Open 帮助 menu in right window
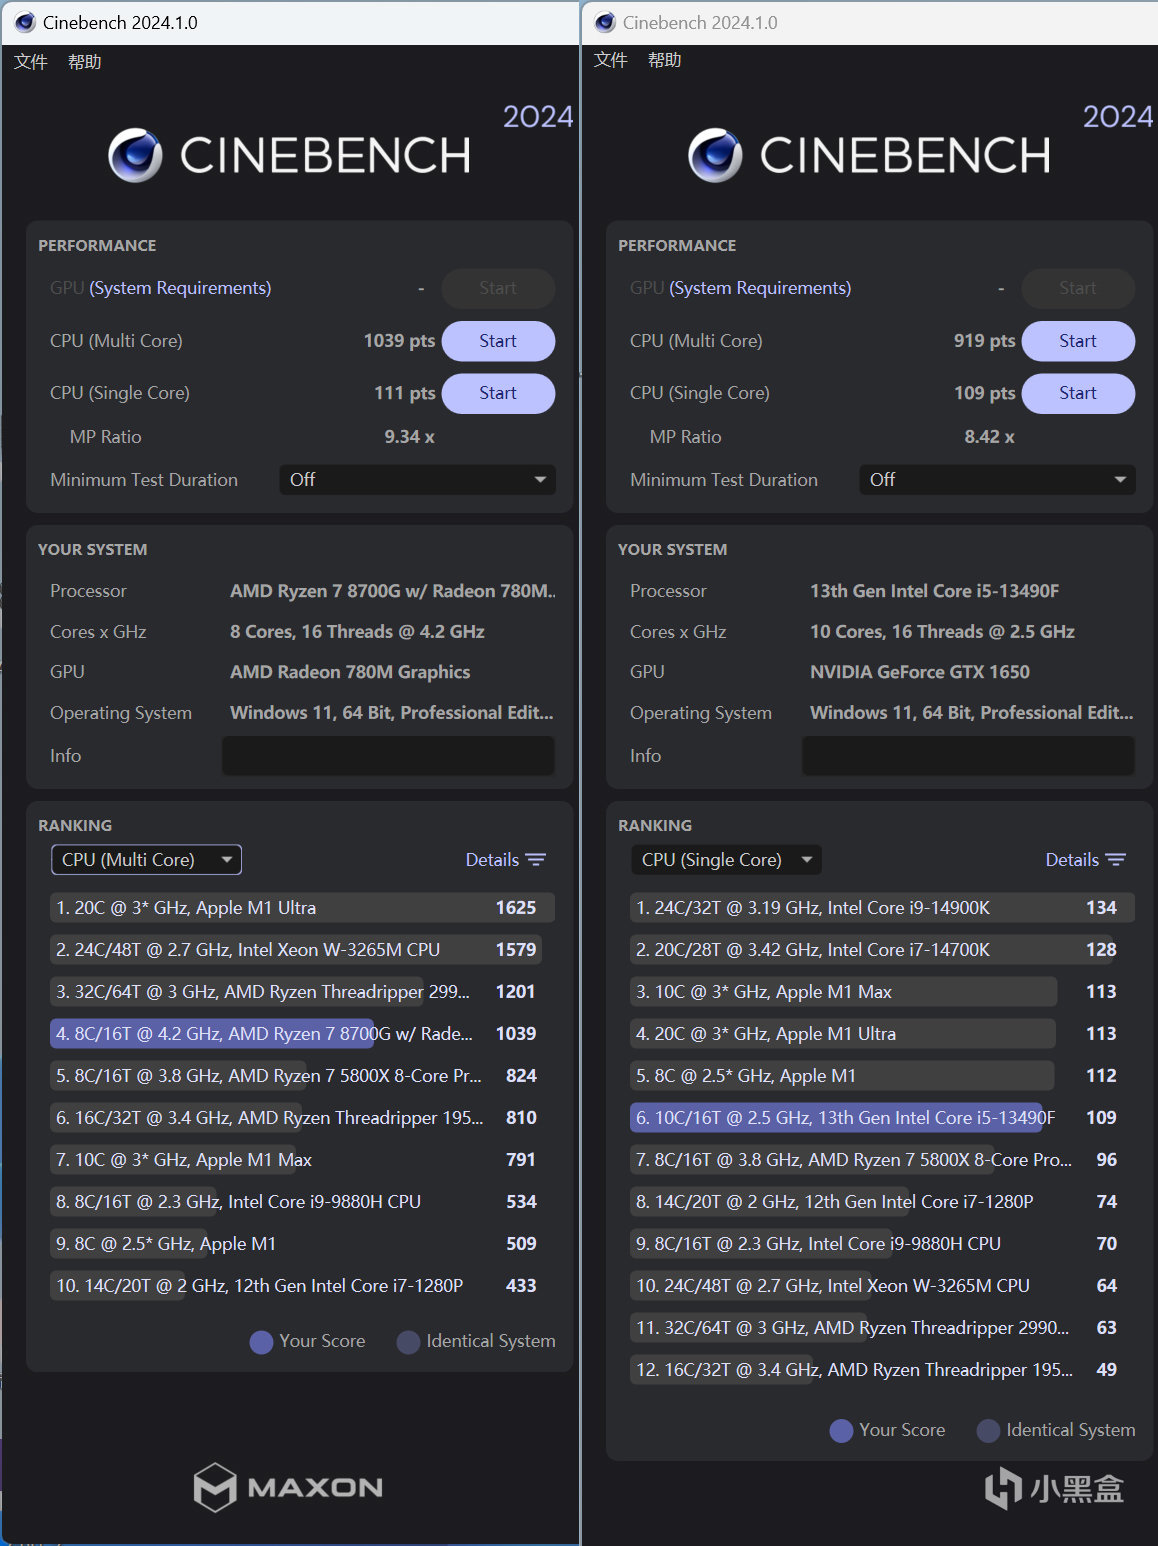The width and height of the screenshot is (1158, 1546). tap(665, 60)
